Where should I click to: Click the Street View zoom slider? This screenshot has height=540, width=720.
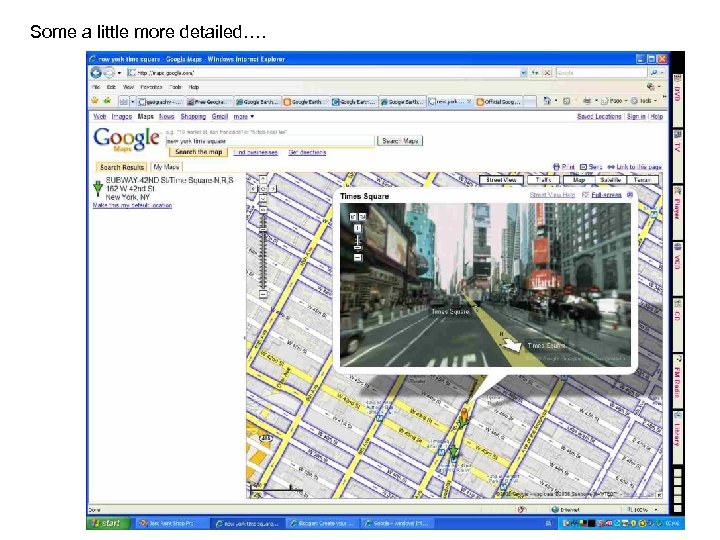point(358,242)
